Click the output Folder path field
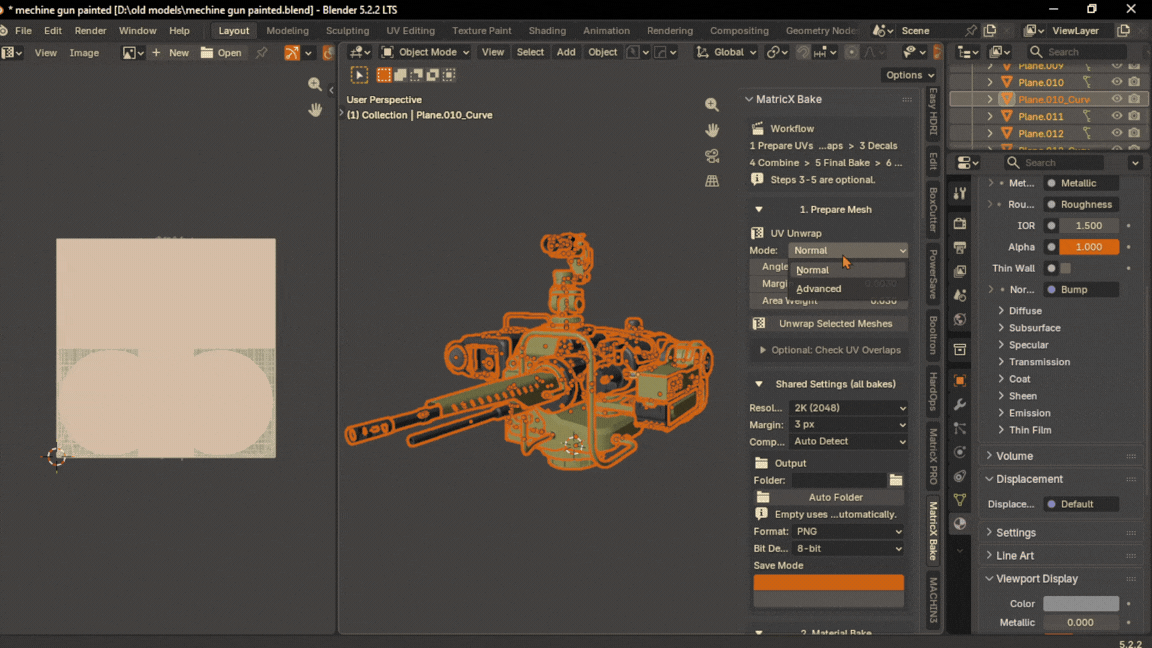The width and height of the screenshot is (1152, 648). coord(838,480)
